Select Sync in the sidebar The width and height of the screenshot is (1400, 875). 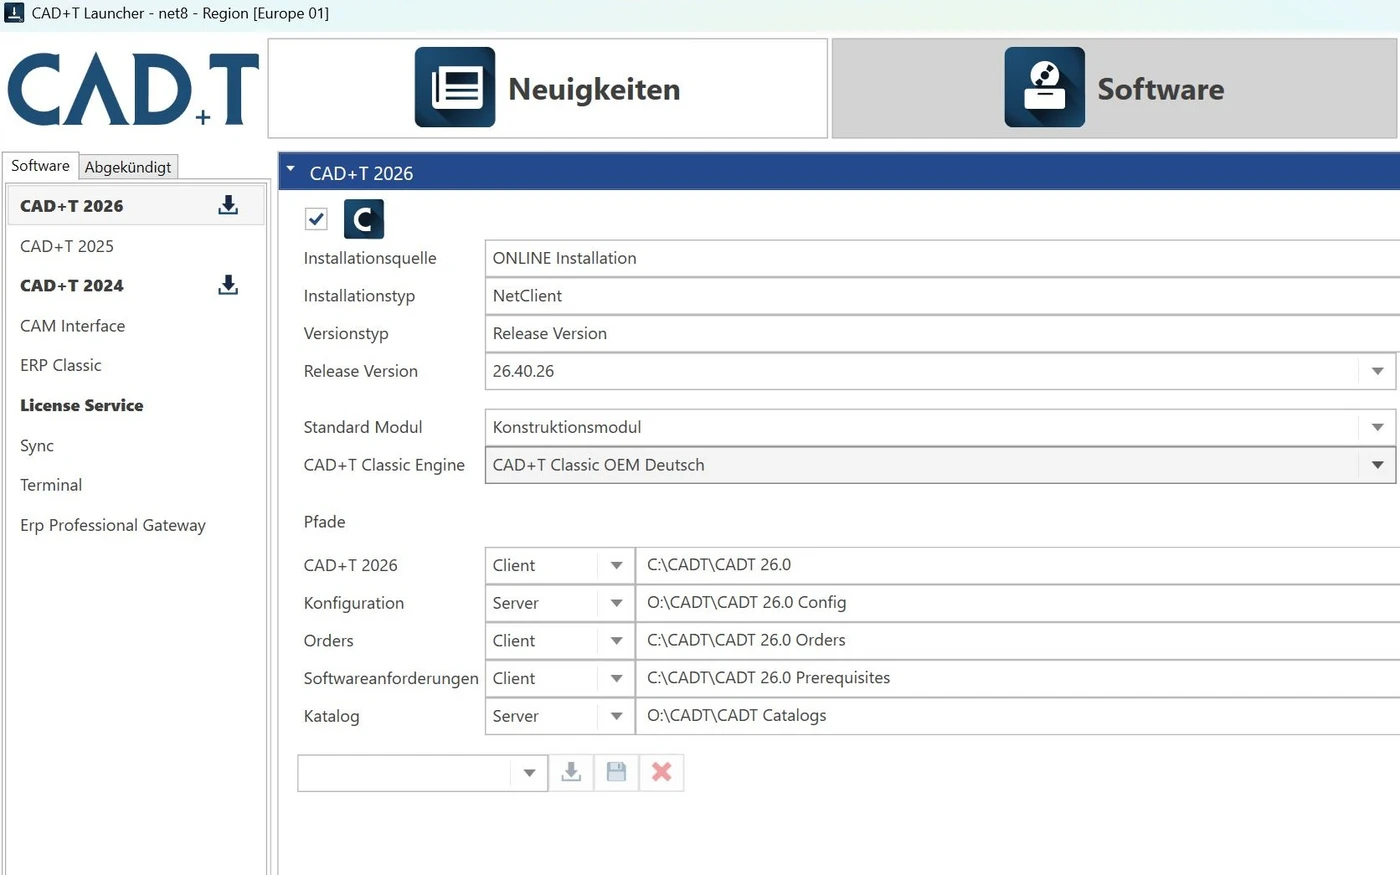pyautogui.click(x=135, y=445)
